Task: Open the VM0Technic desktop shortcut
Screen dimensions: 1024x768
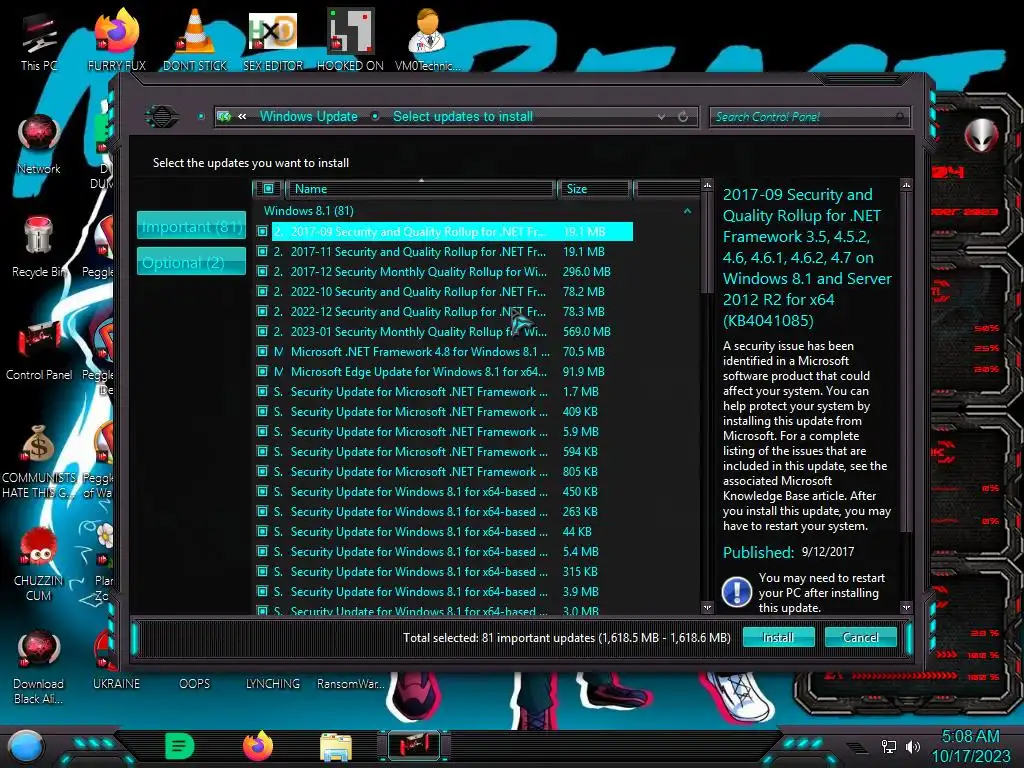Action: pos(427,41)
